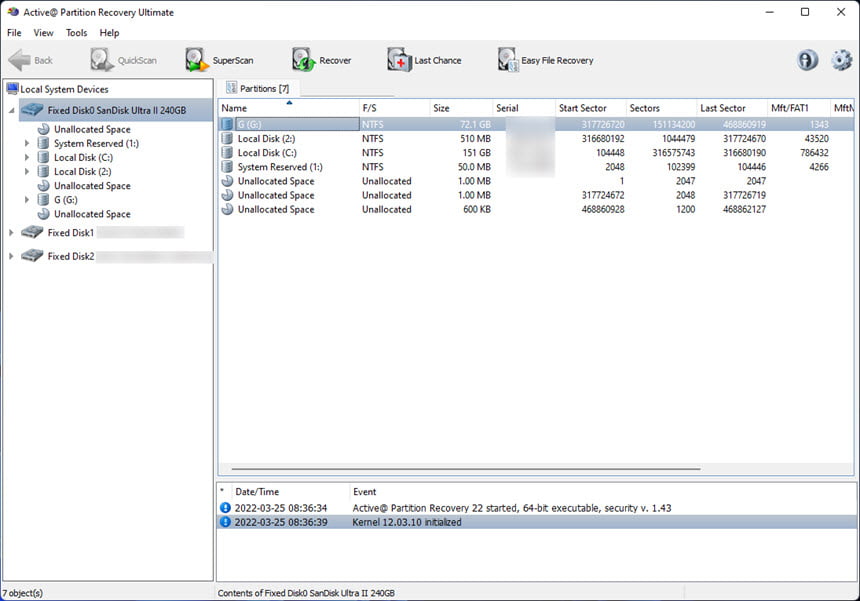Sort list by Name column header
Screen dimensions: 860x601
tap(288, 108)
